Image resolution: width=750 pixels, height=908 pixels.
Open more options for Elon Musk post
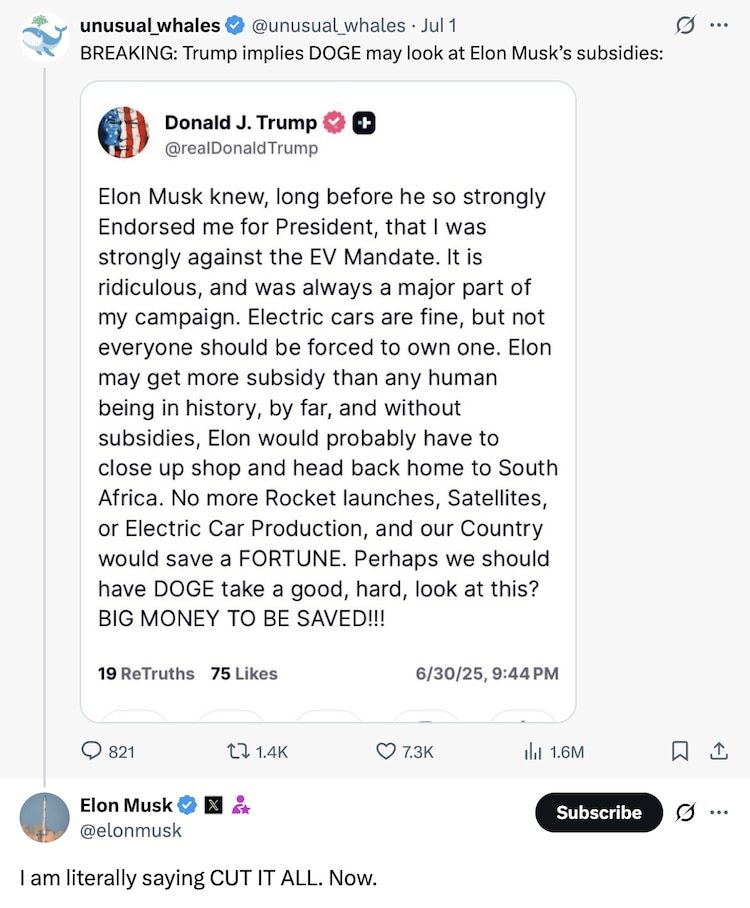click(718, 812)
